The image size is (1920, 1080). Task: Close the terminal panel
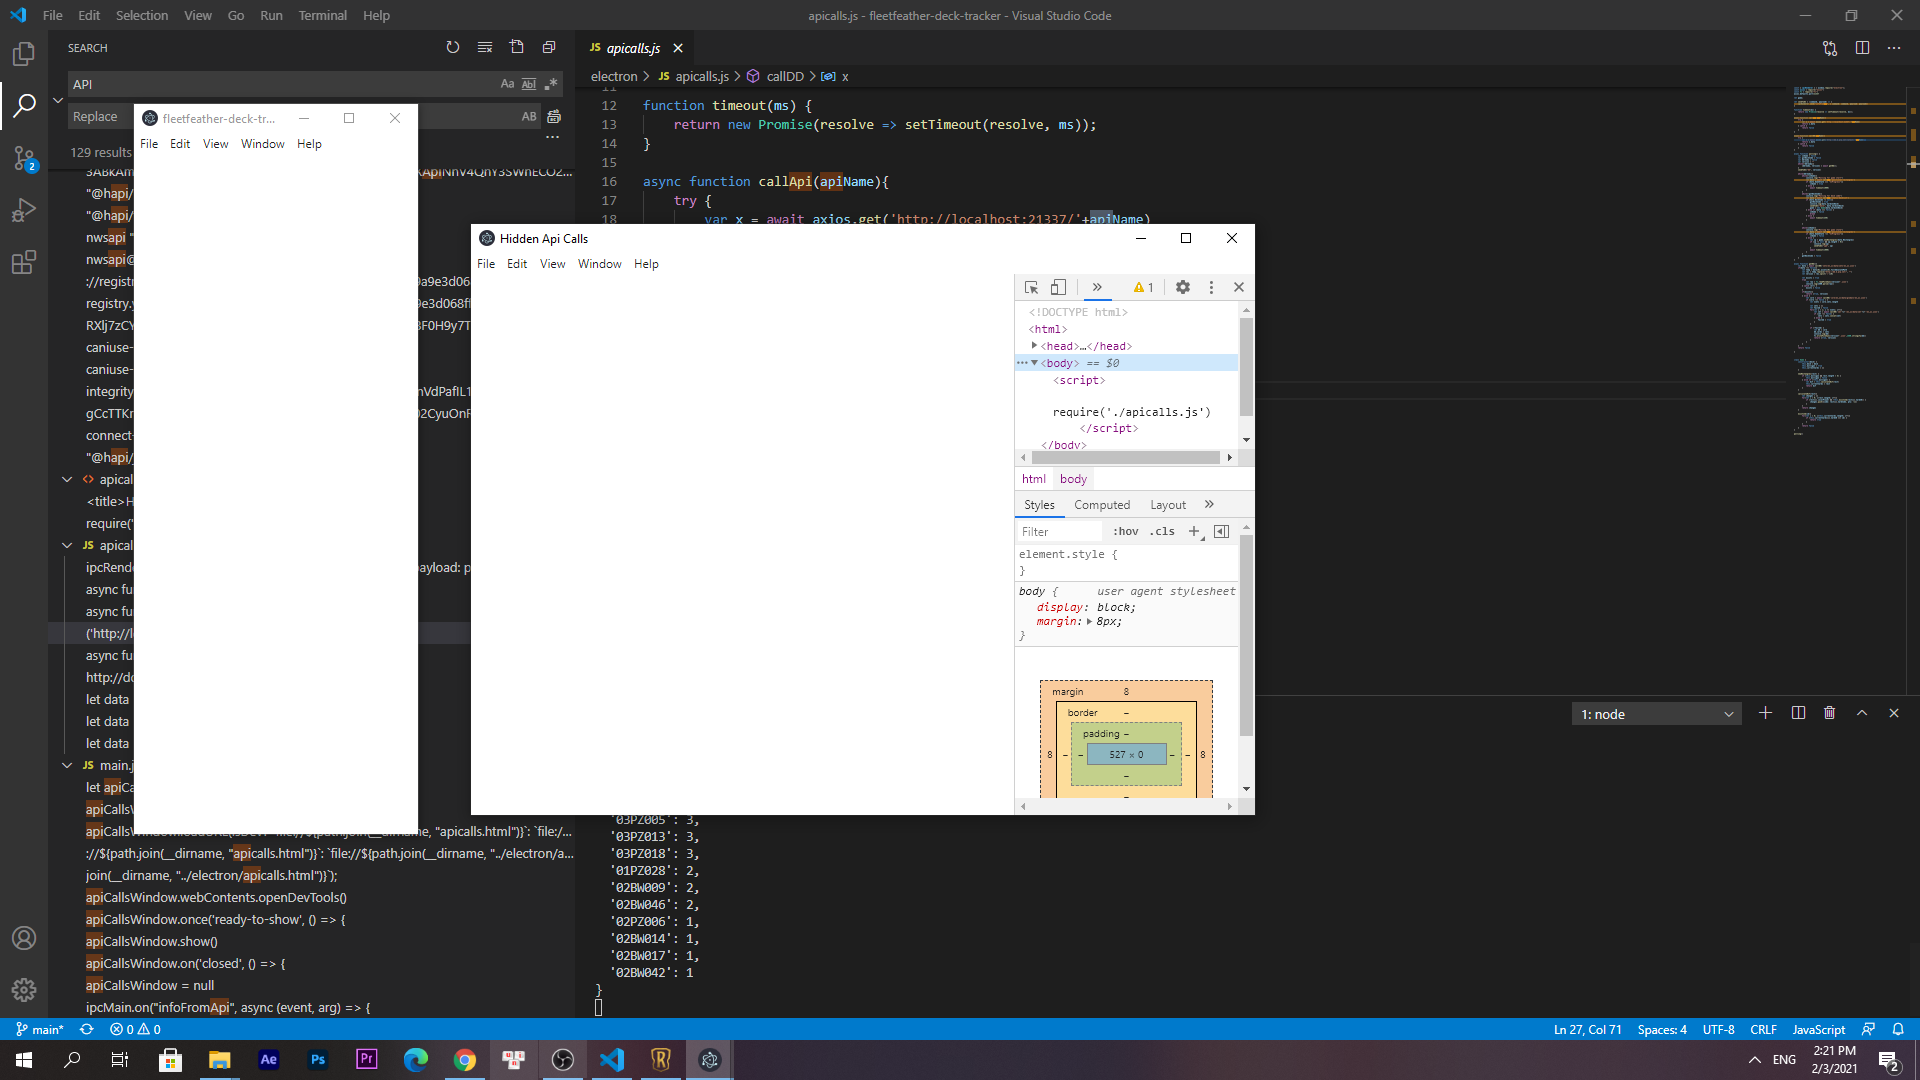tap(1894, 713)
